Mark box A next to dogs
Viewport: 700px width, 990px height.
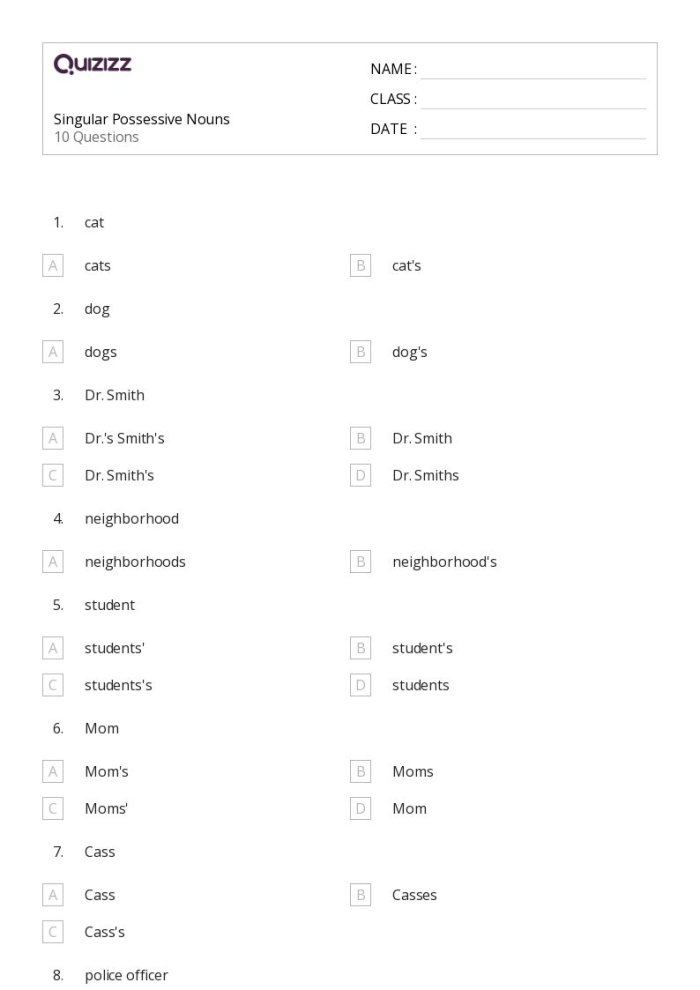[53, 352]
